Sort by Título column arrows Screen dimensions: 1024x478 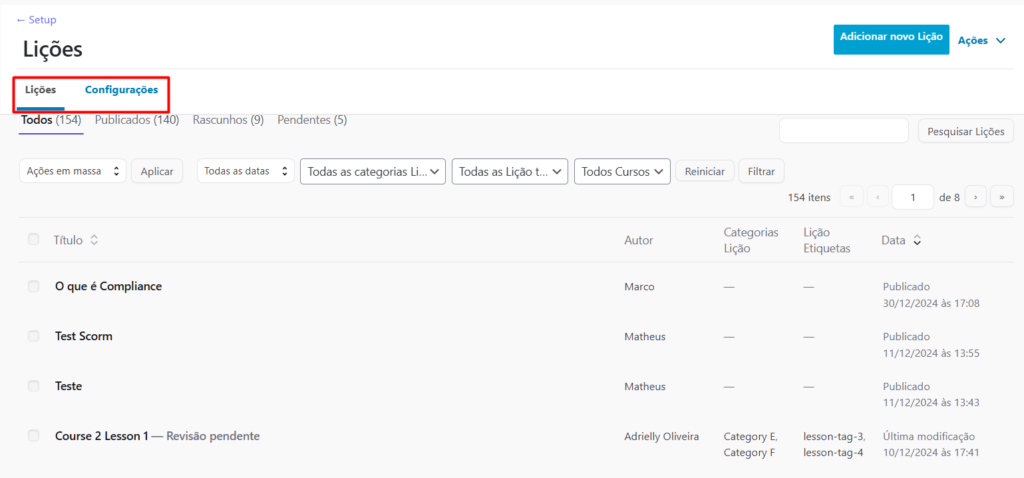tap(94, 240)
